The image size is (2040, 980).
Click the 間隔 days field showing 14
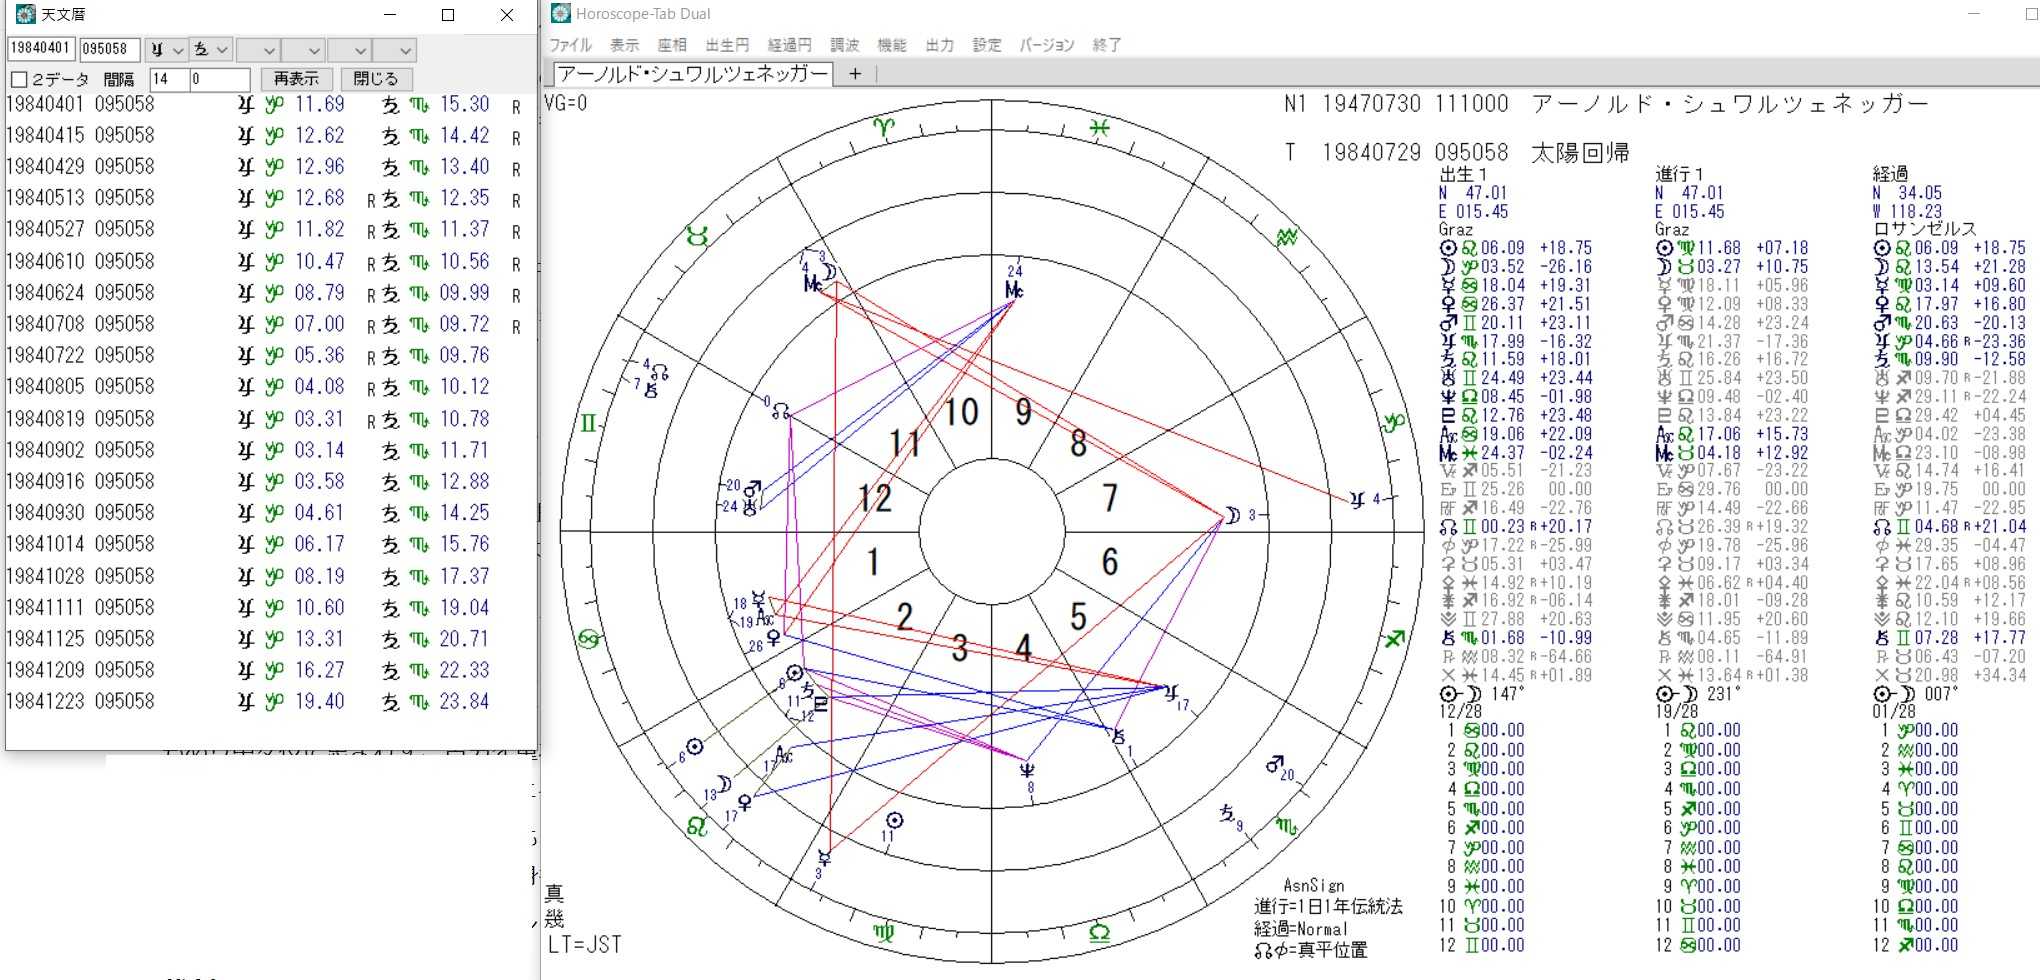pos(168,79)
